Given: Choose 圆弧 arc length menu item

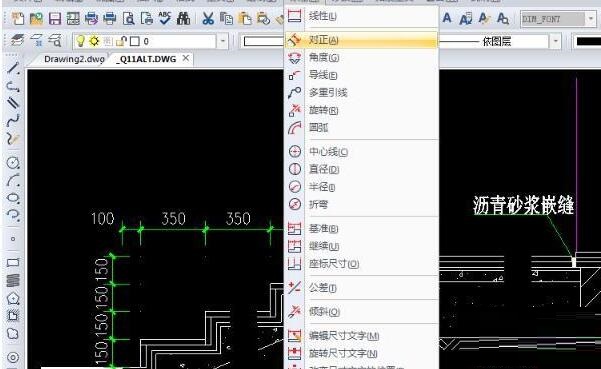Looking at the screenshot, I should point(361,128).
